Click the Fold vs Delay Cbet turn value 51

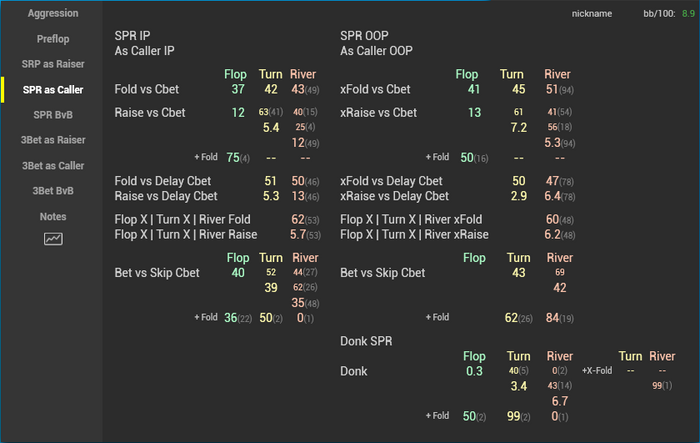[x=270, y=181]
